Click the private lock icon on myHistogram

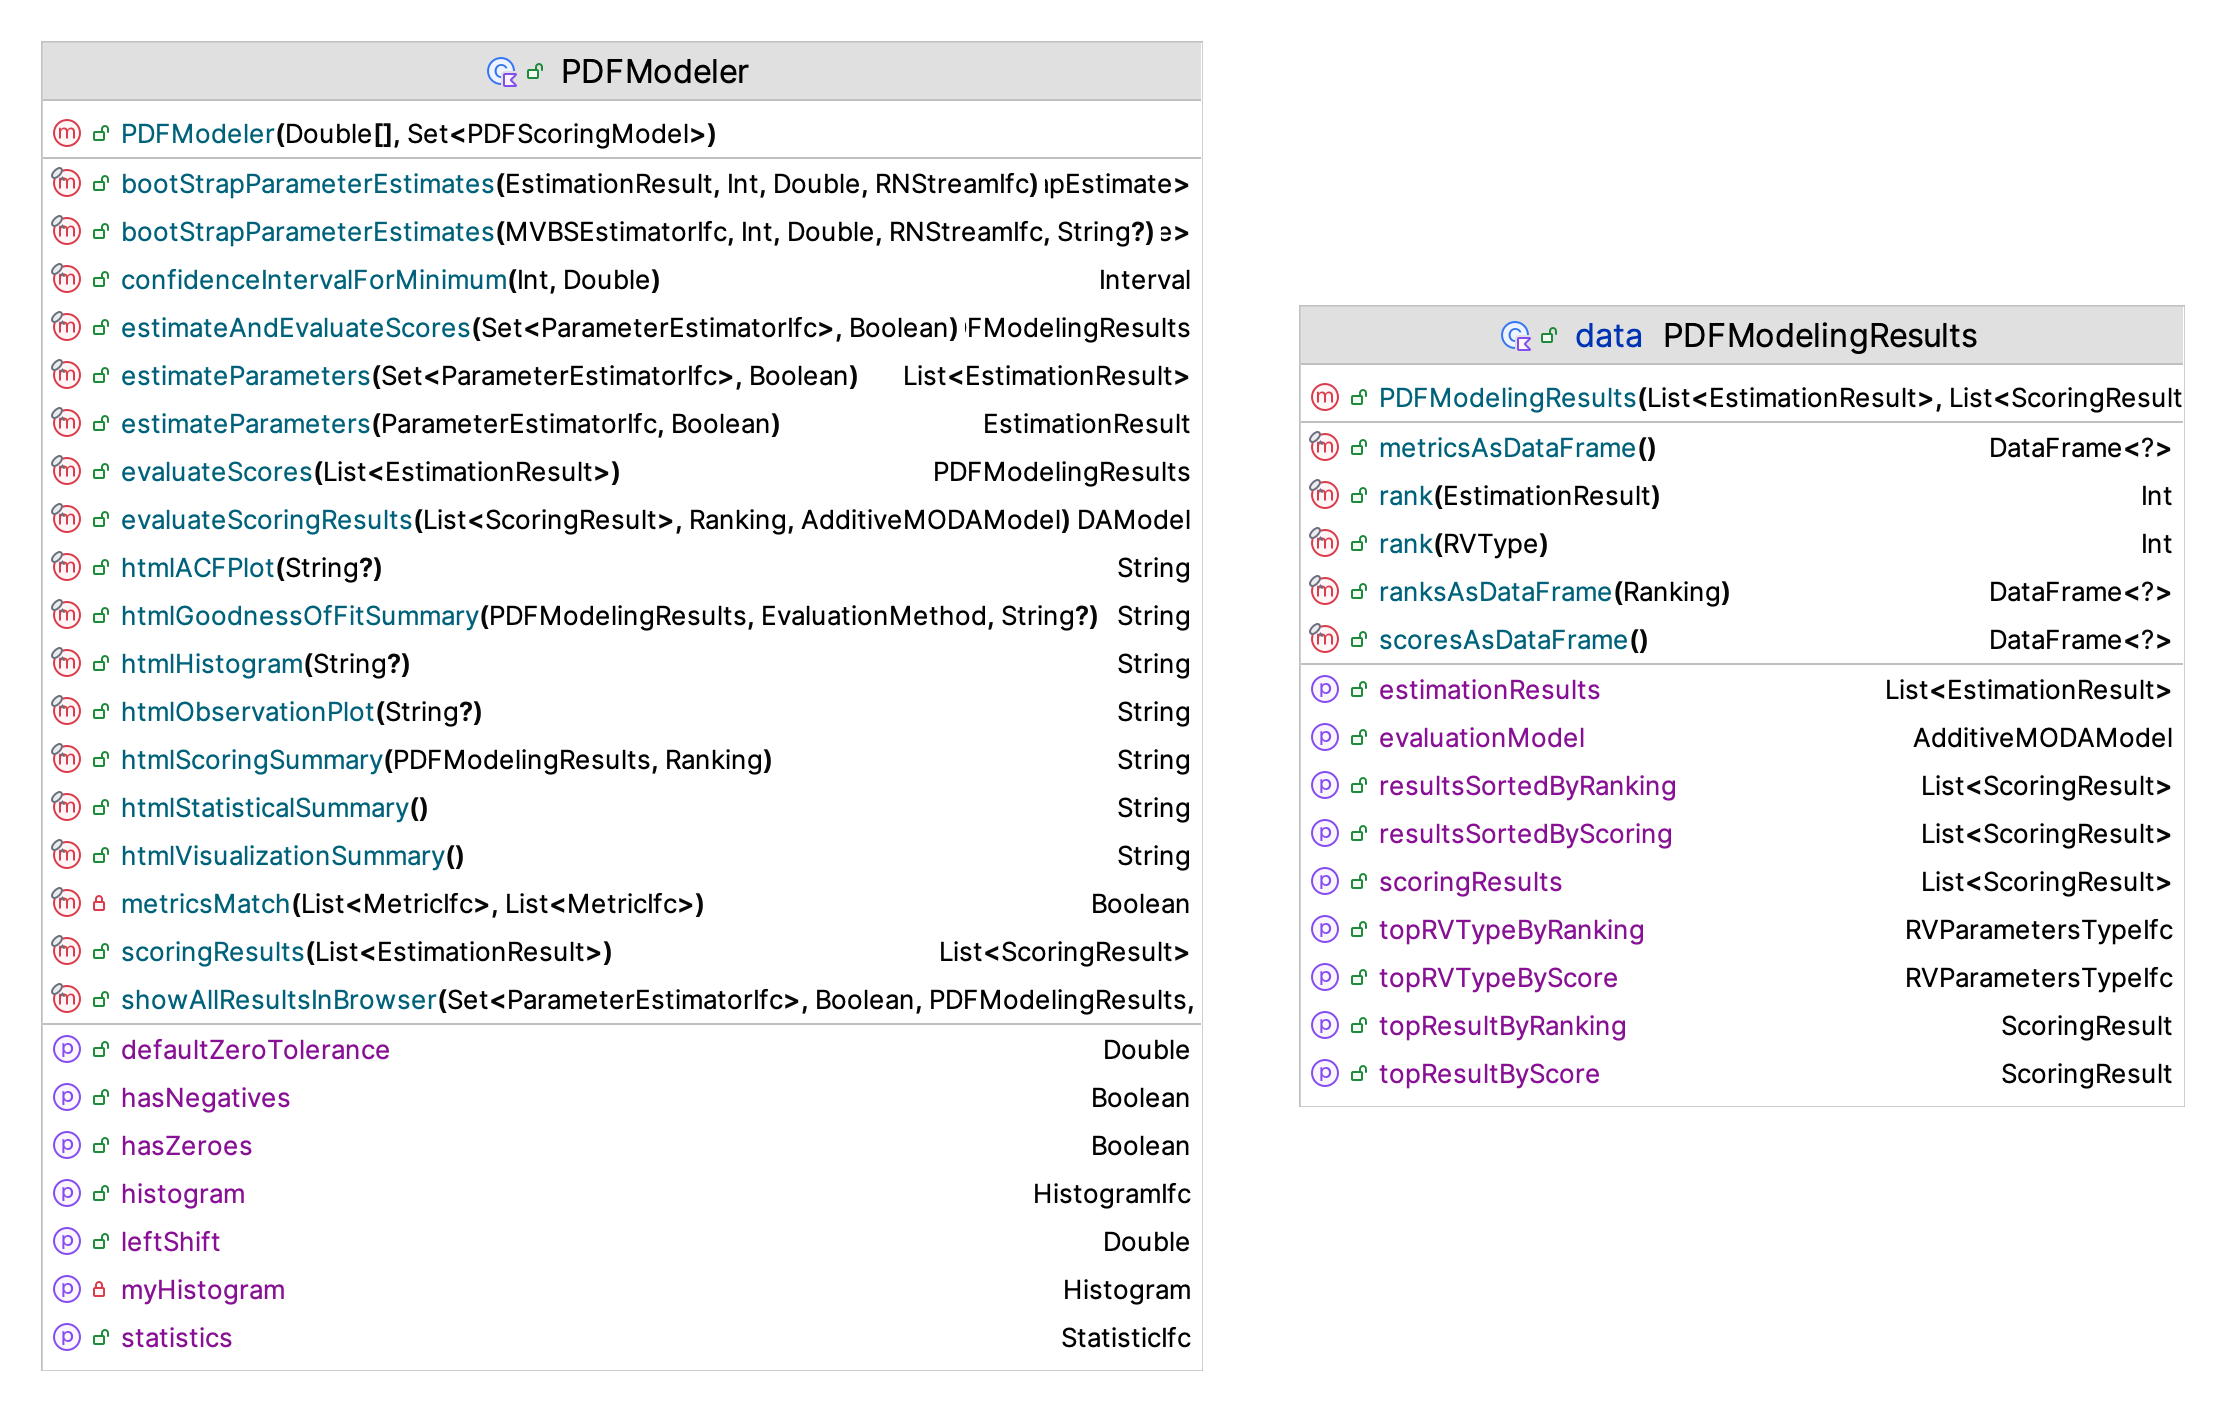[x=100, y=1289]
